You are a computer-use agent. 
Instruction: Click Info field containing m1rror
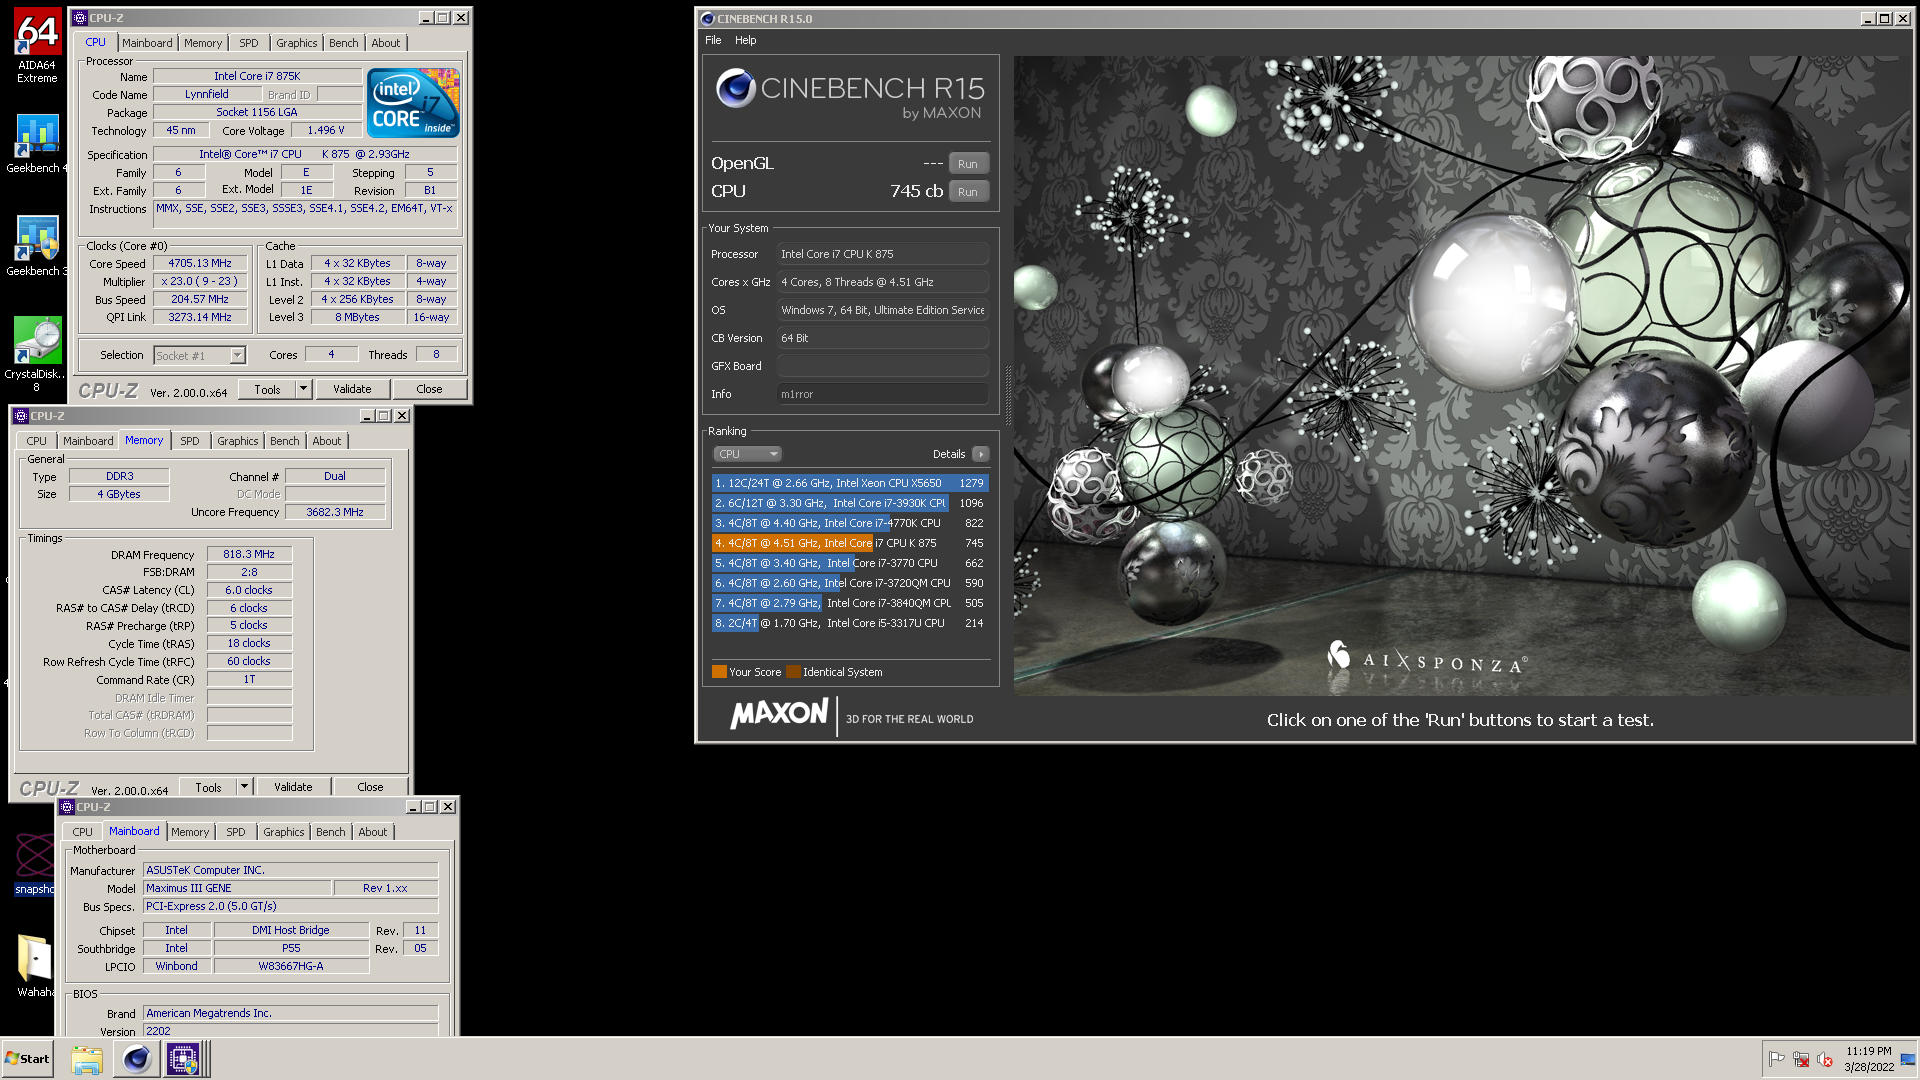(883, 394)
